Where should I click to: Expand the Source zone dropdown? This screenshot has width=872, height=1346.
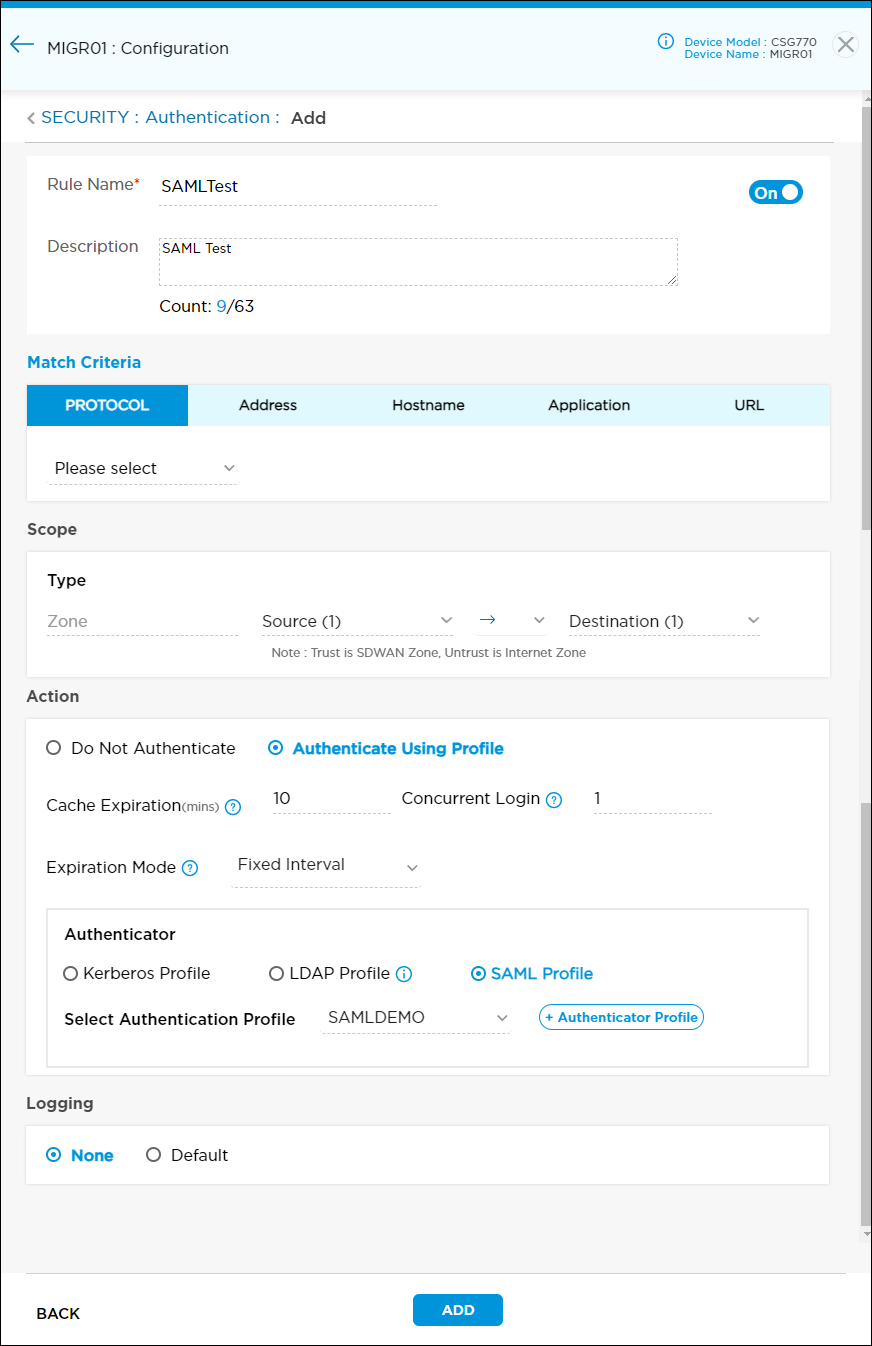(357, 621)
